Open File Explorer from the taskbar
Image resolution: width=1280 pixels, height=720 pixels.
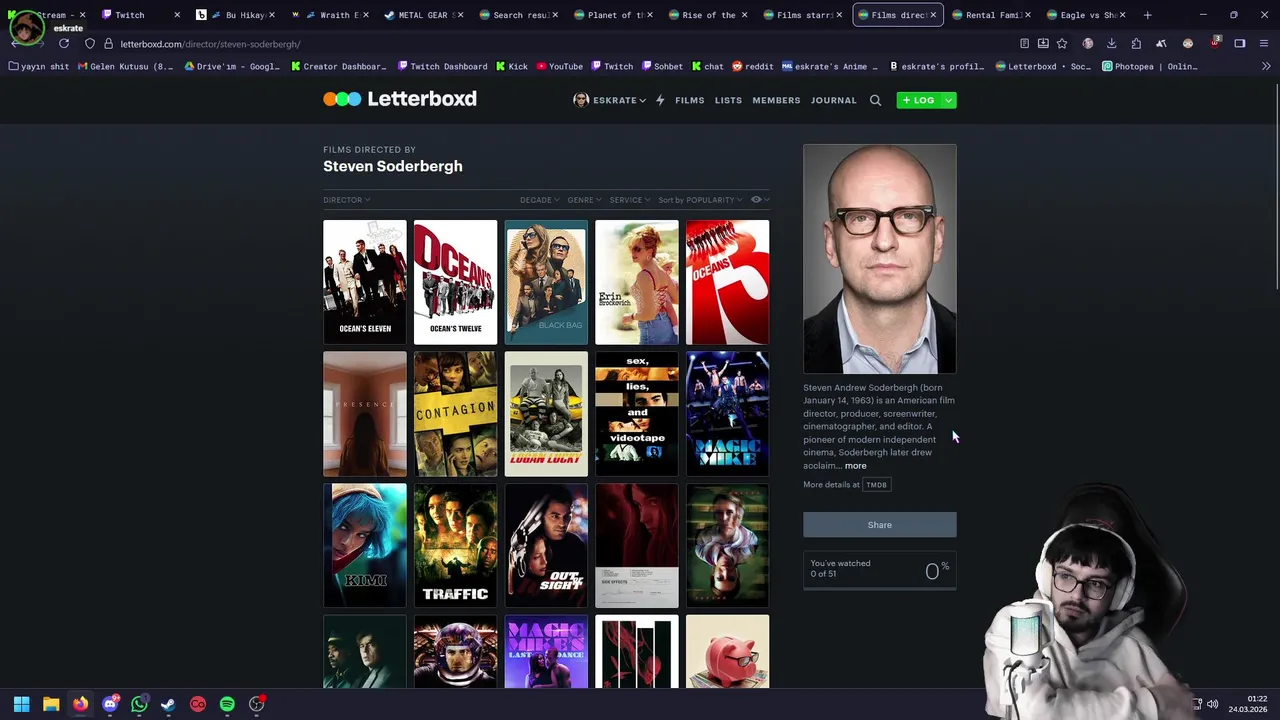[x=51, y=704]
